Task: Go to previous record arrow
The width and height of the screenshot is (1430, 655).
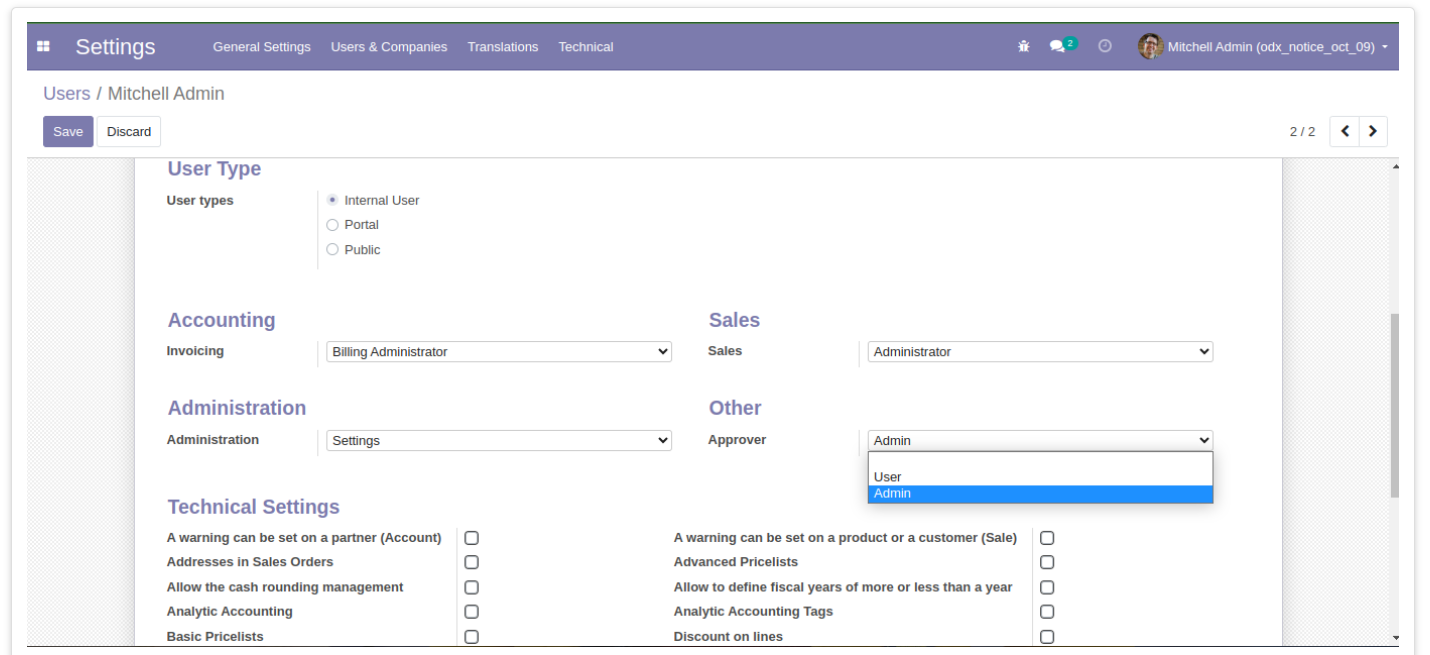Action: [1345, 131]
